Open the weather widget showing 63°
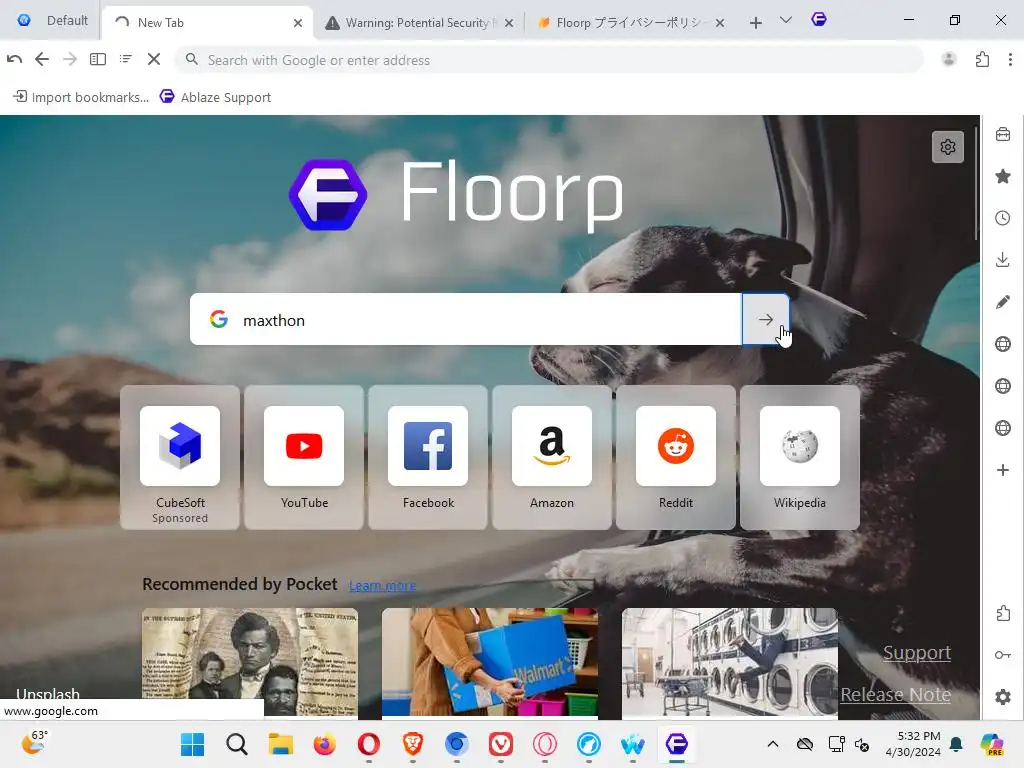 coord(35,743)
